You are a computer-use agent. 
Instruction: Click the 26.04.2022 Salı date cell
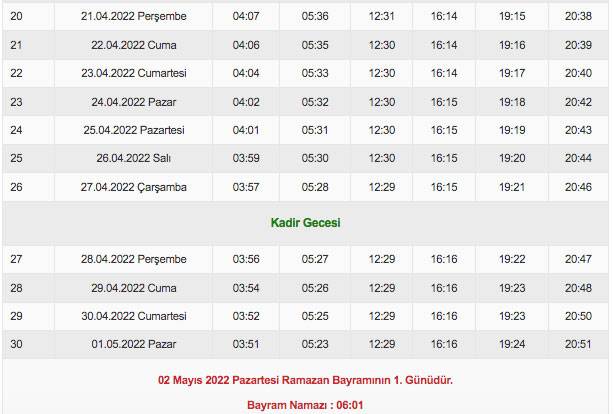pyautogui.click(x=134, y=158)
